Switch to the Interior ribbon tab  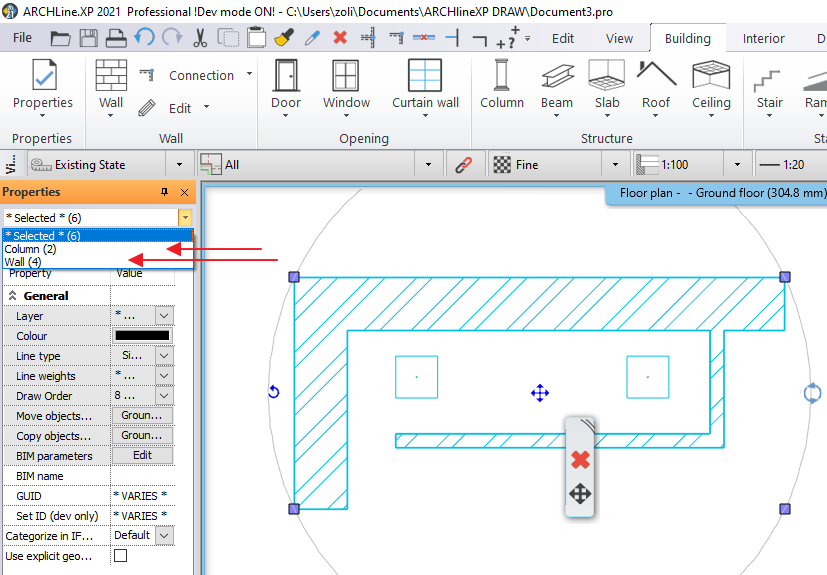click(763, 39)
